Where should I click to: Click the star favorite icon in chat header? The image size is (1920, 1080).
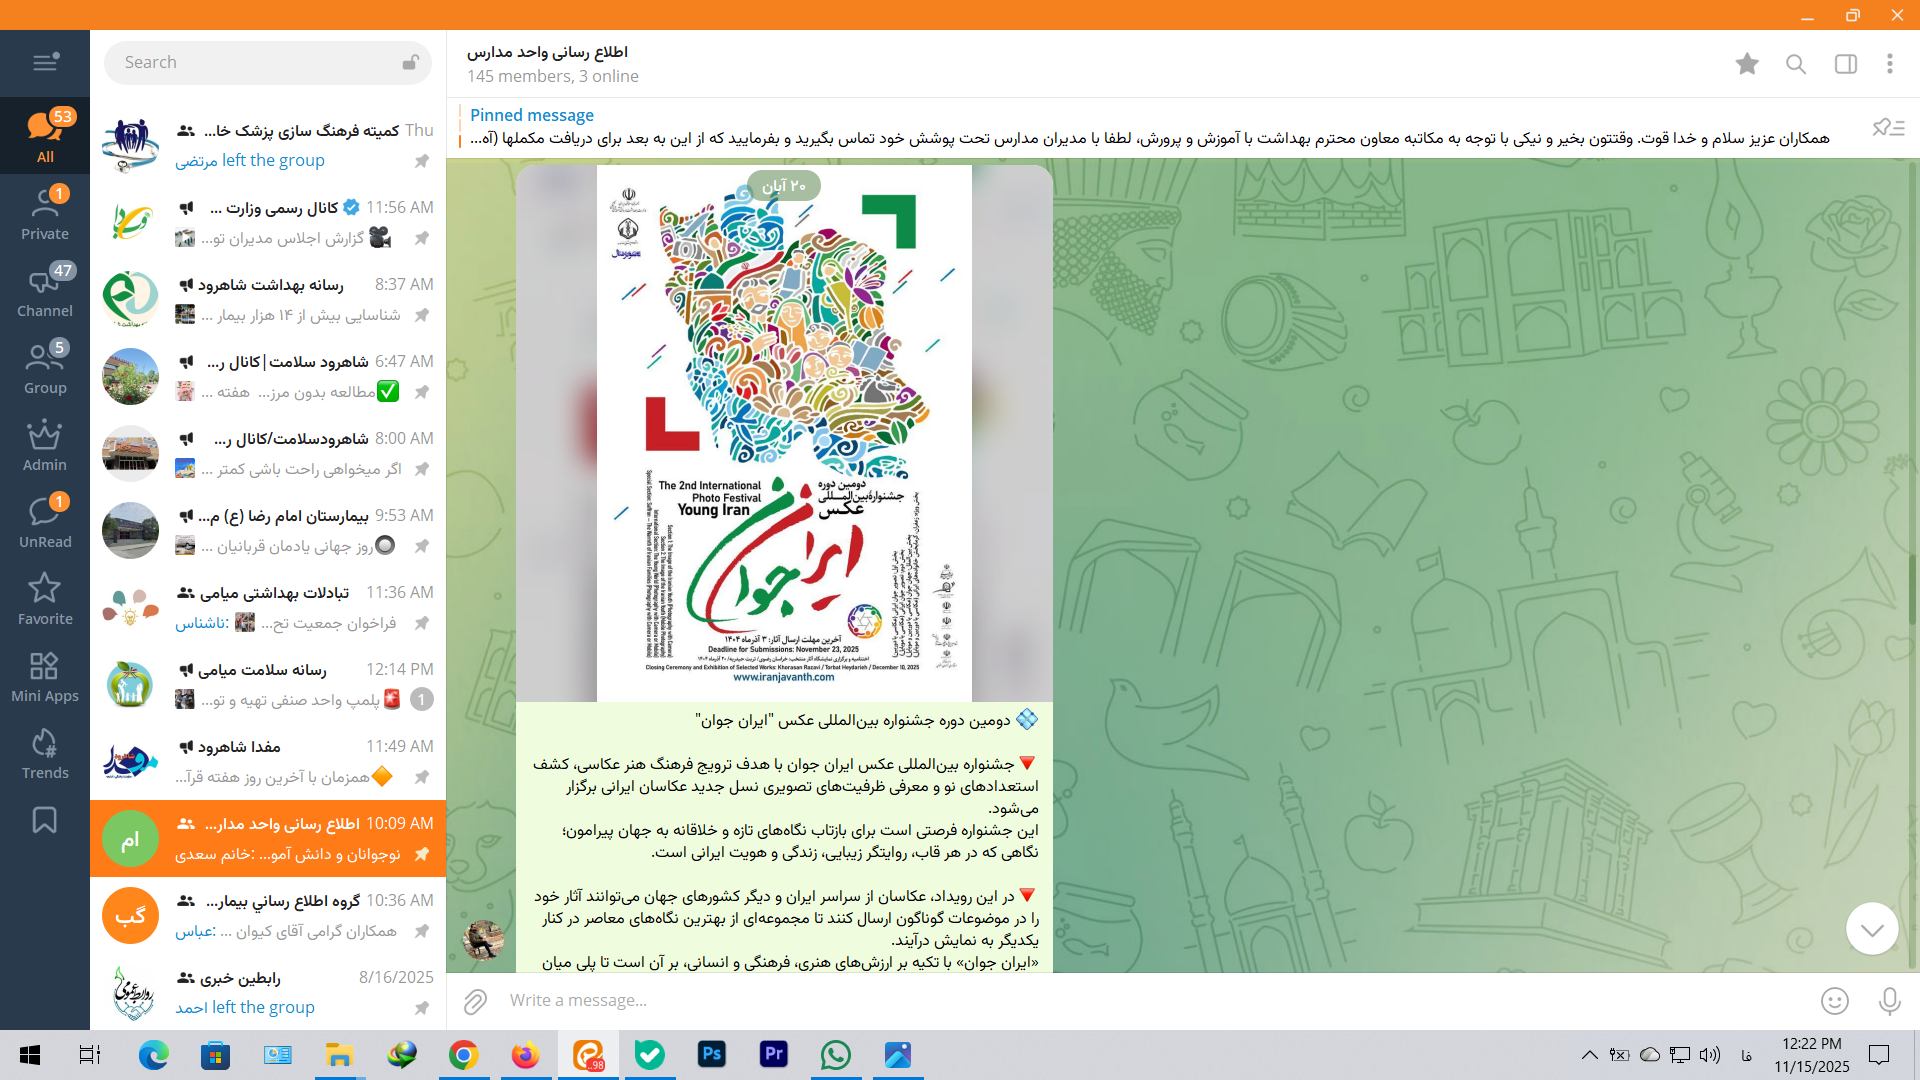point(1747,64)
